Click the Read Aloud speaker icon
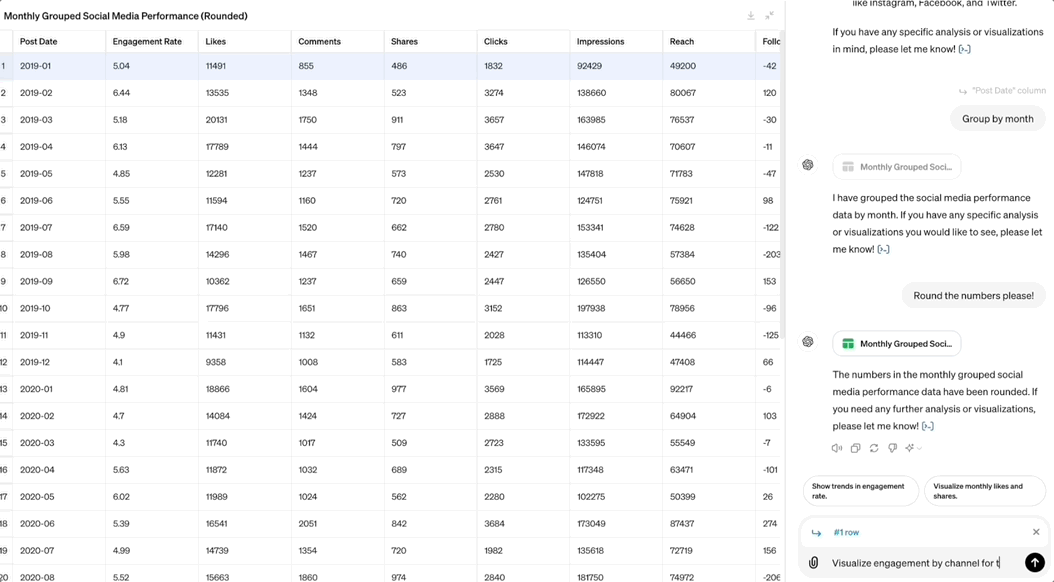The image size is (1054, 582). pos(837,448)
